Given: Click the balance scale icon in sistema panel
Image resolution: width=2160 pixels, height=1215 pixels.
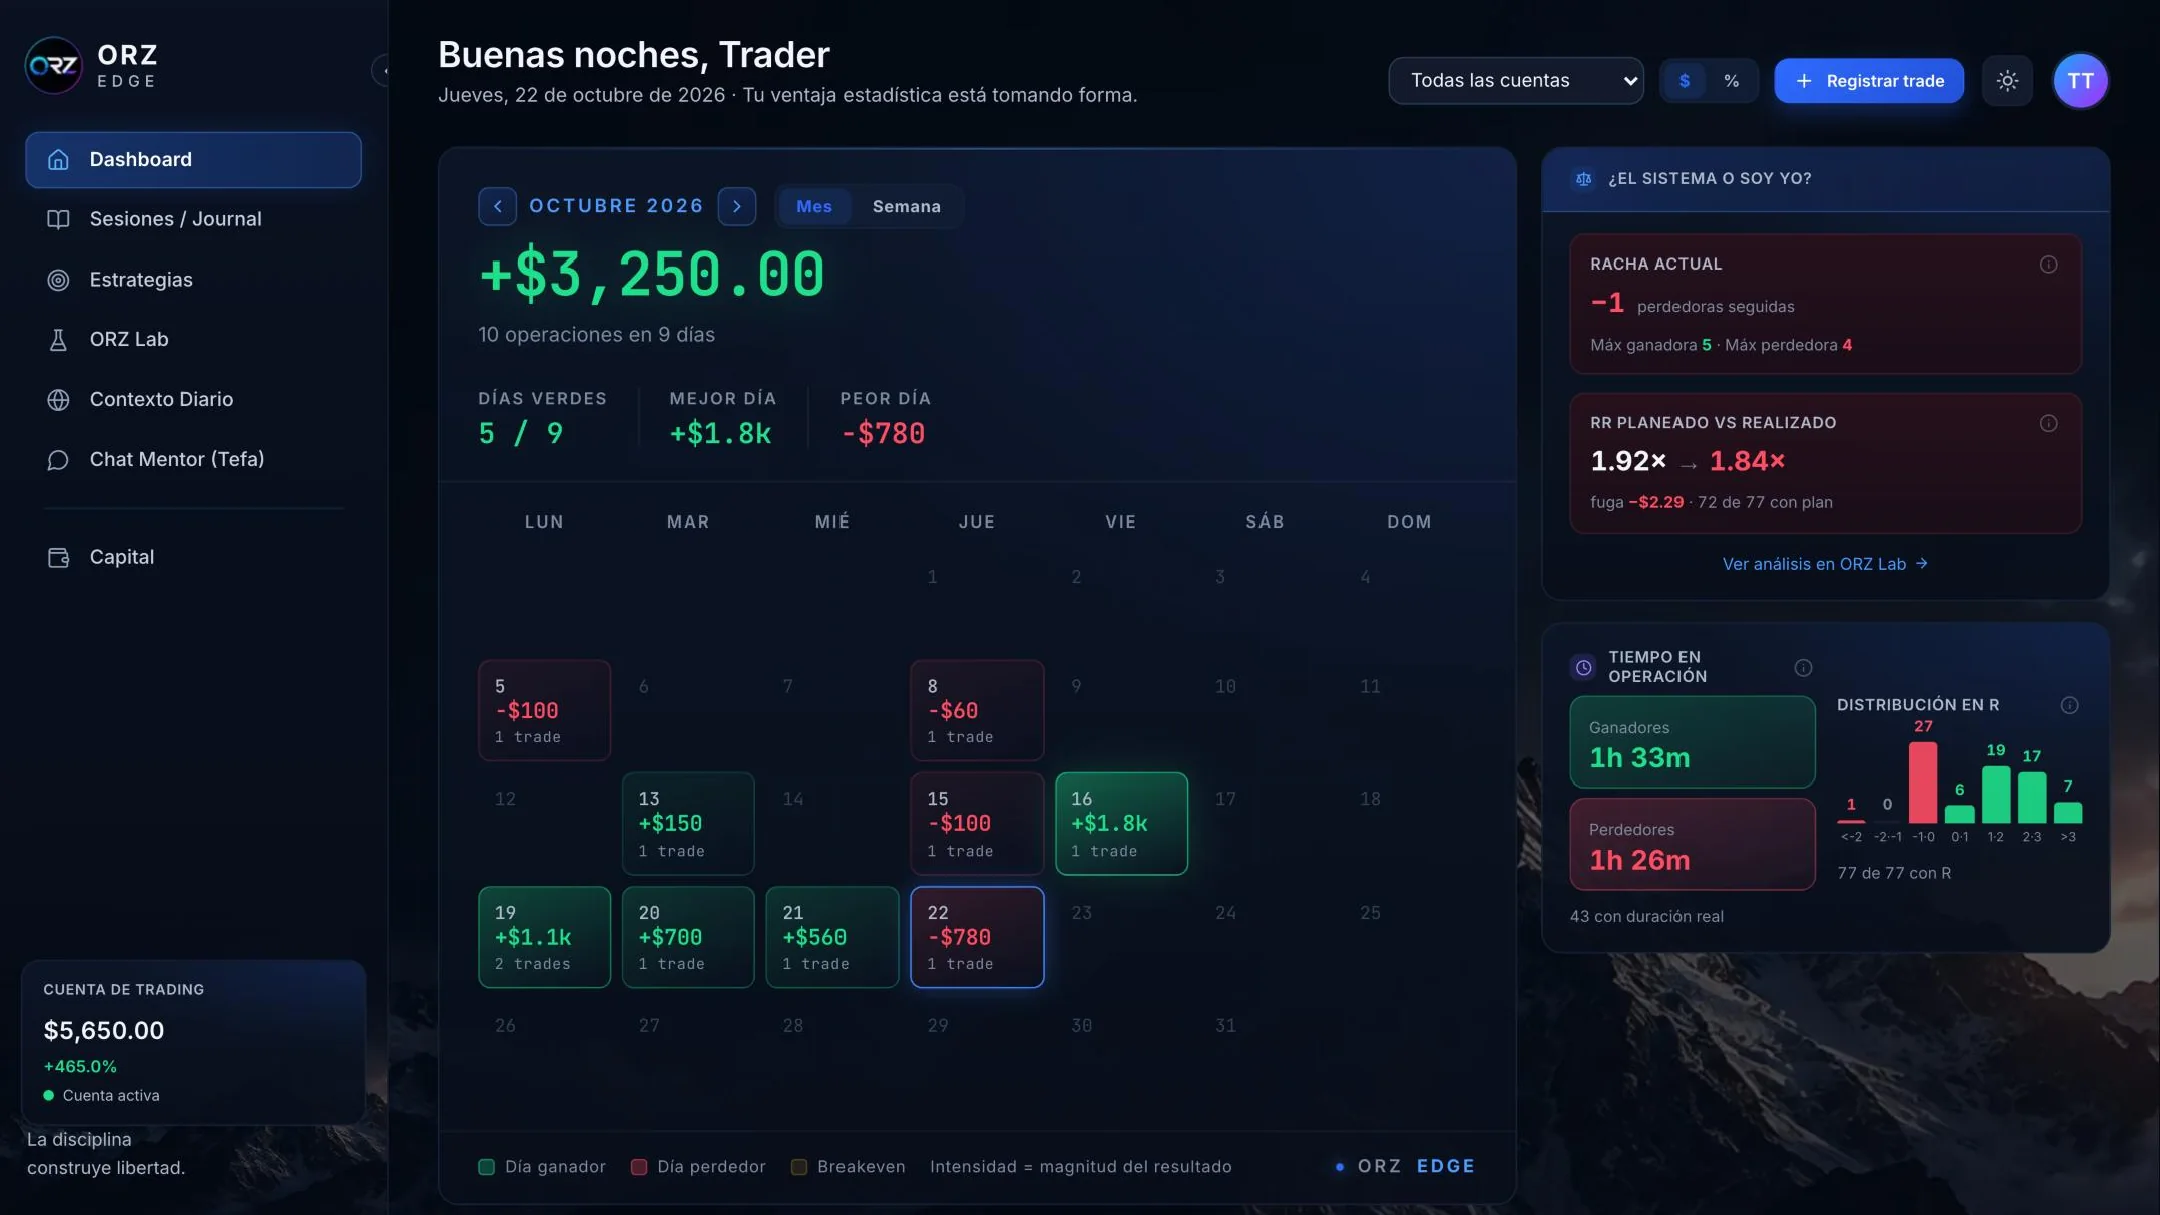Looking at the screenshot, I should coord(1583,179).
